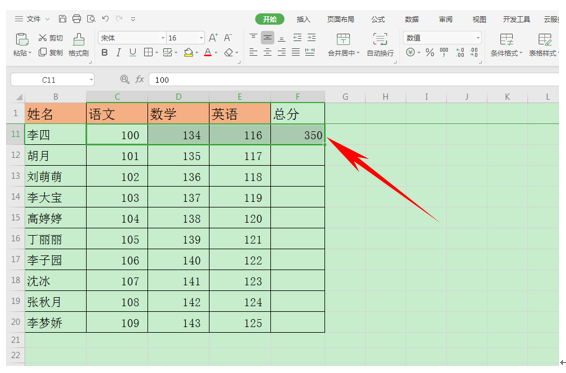The width and height of the screenshot is (566, 373).
Task: Click the undo arrow in quick access
Action: click(x=105, y=19)
